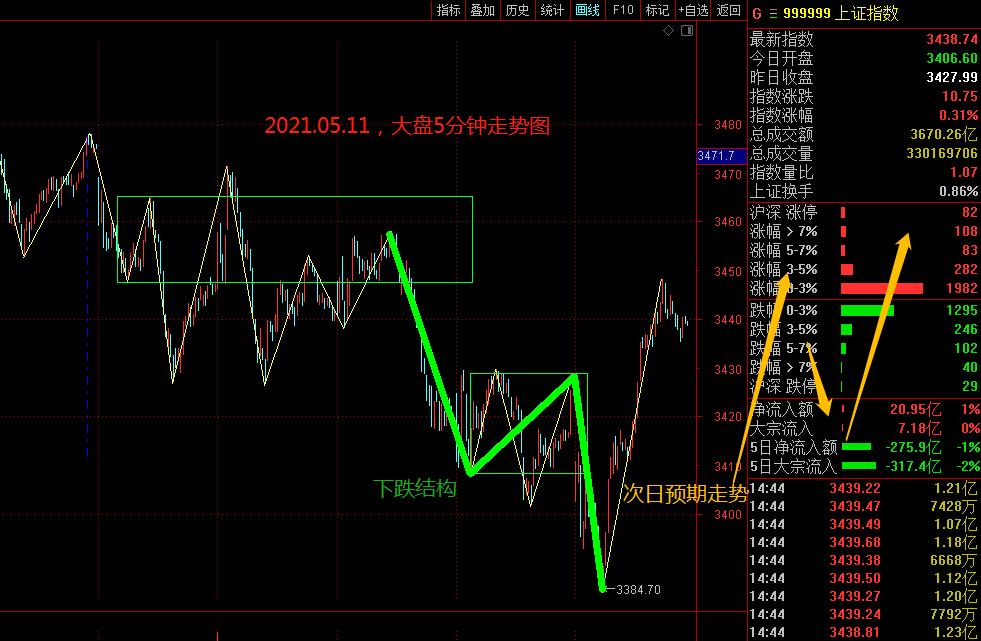Screen dimensions: 981x641
Task: Click the 统计 statistics button
Action: point(552,10)
